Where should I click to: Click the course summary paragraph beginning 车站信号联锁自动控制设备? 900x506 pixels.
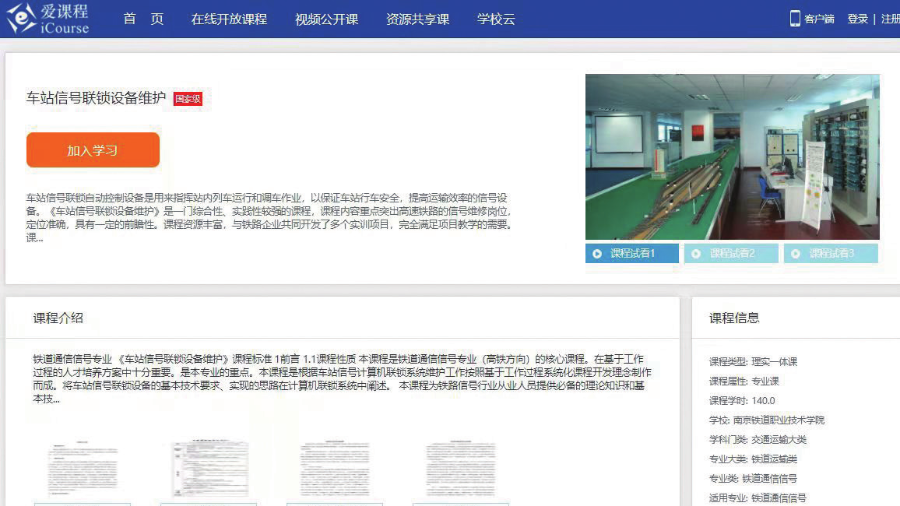pyautogui.click(x=269, y=217)
